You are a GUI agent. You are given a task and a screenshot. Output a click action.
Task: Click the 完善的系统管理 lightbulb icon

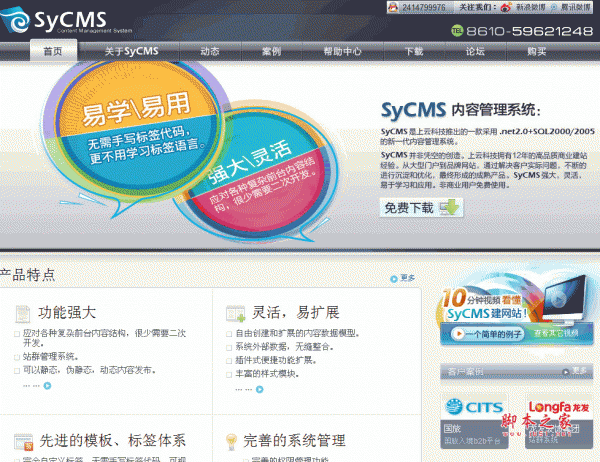pos(231,442)
